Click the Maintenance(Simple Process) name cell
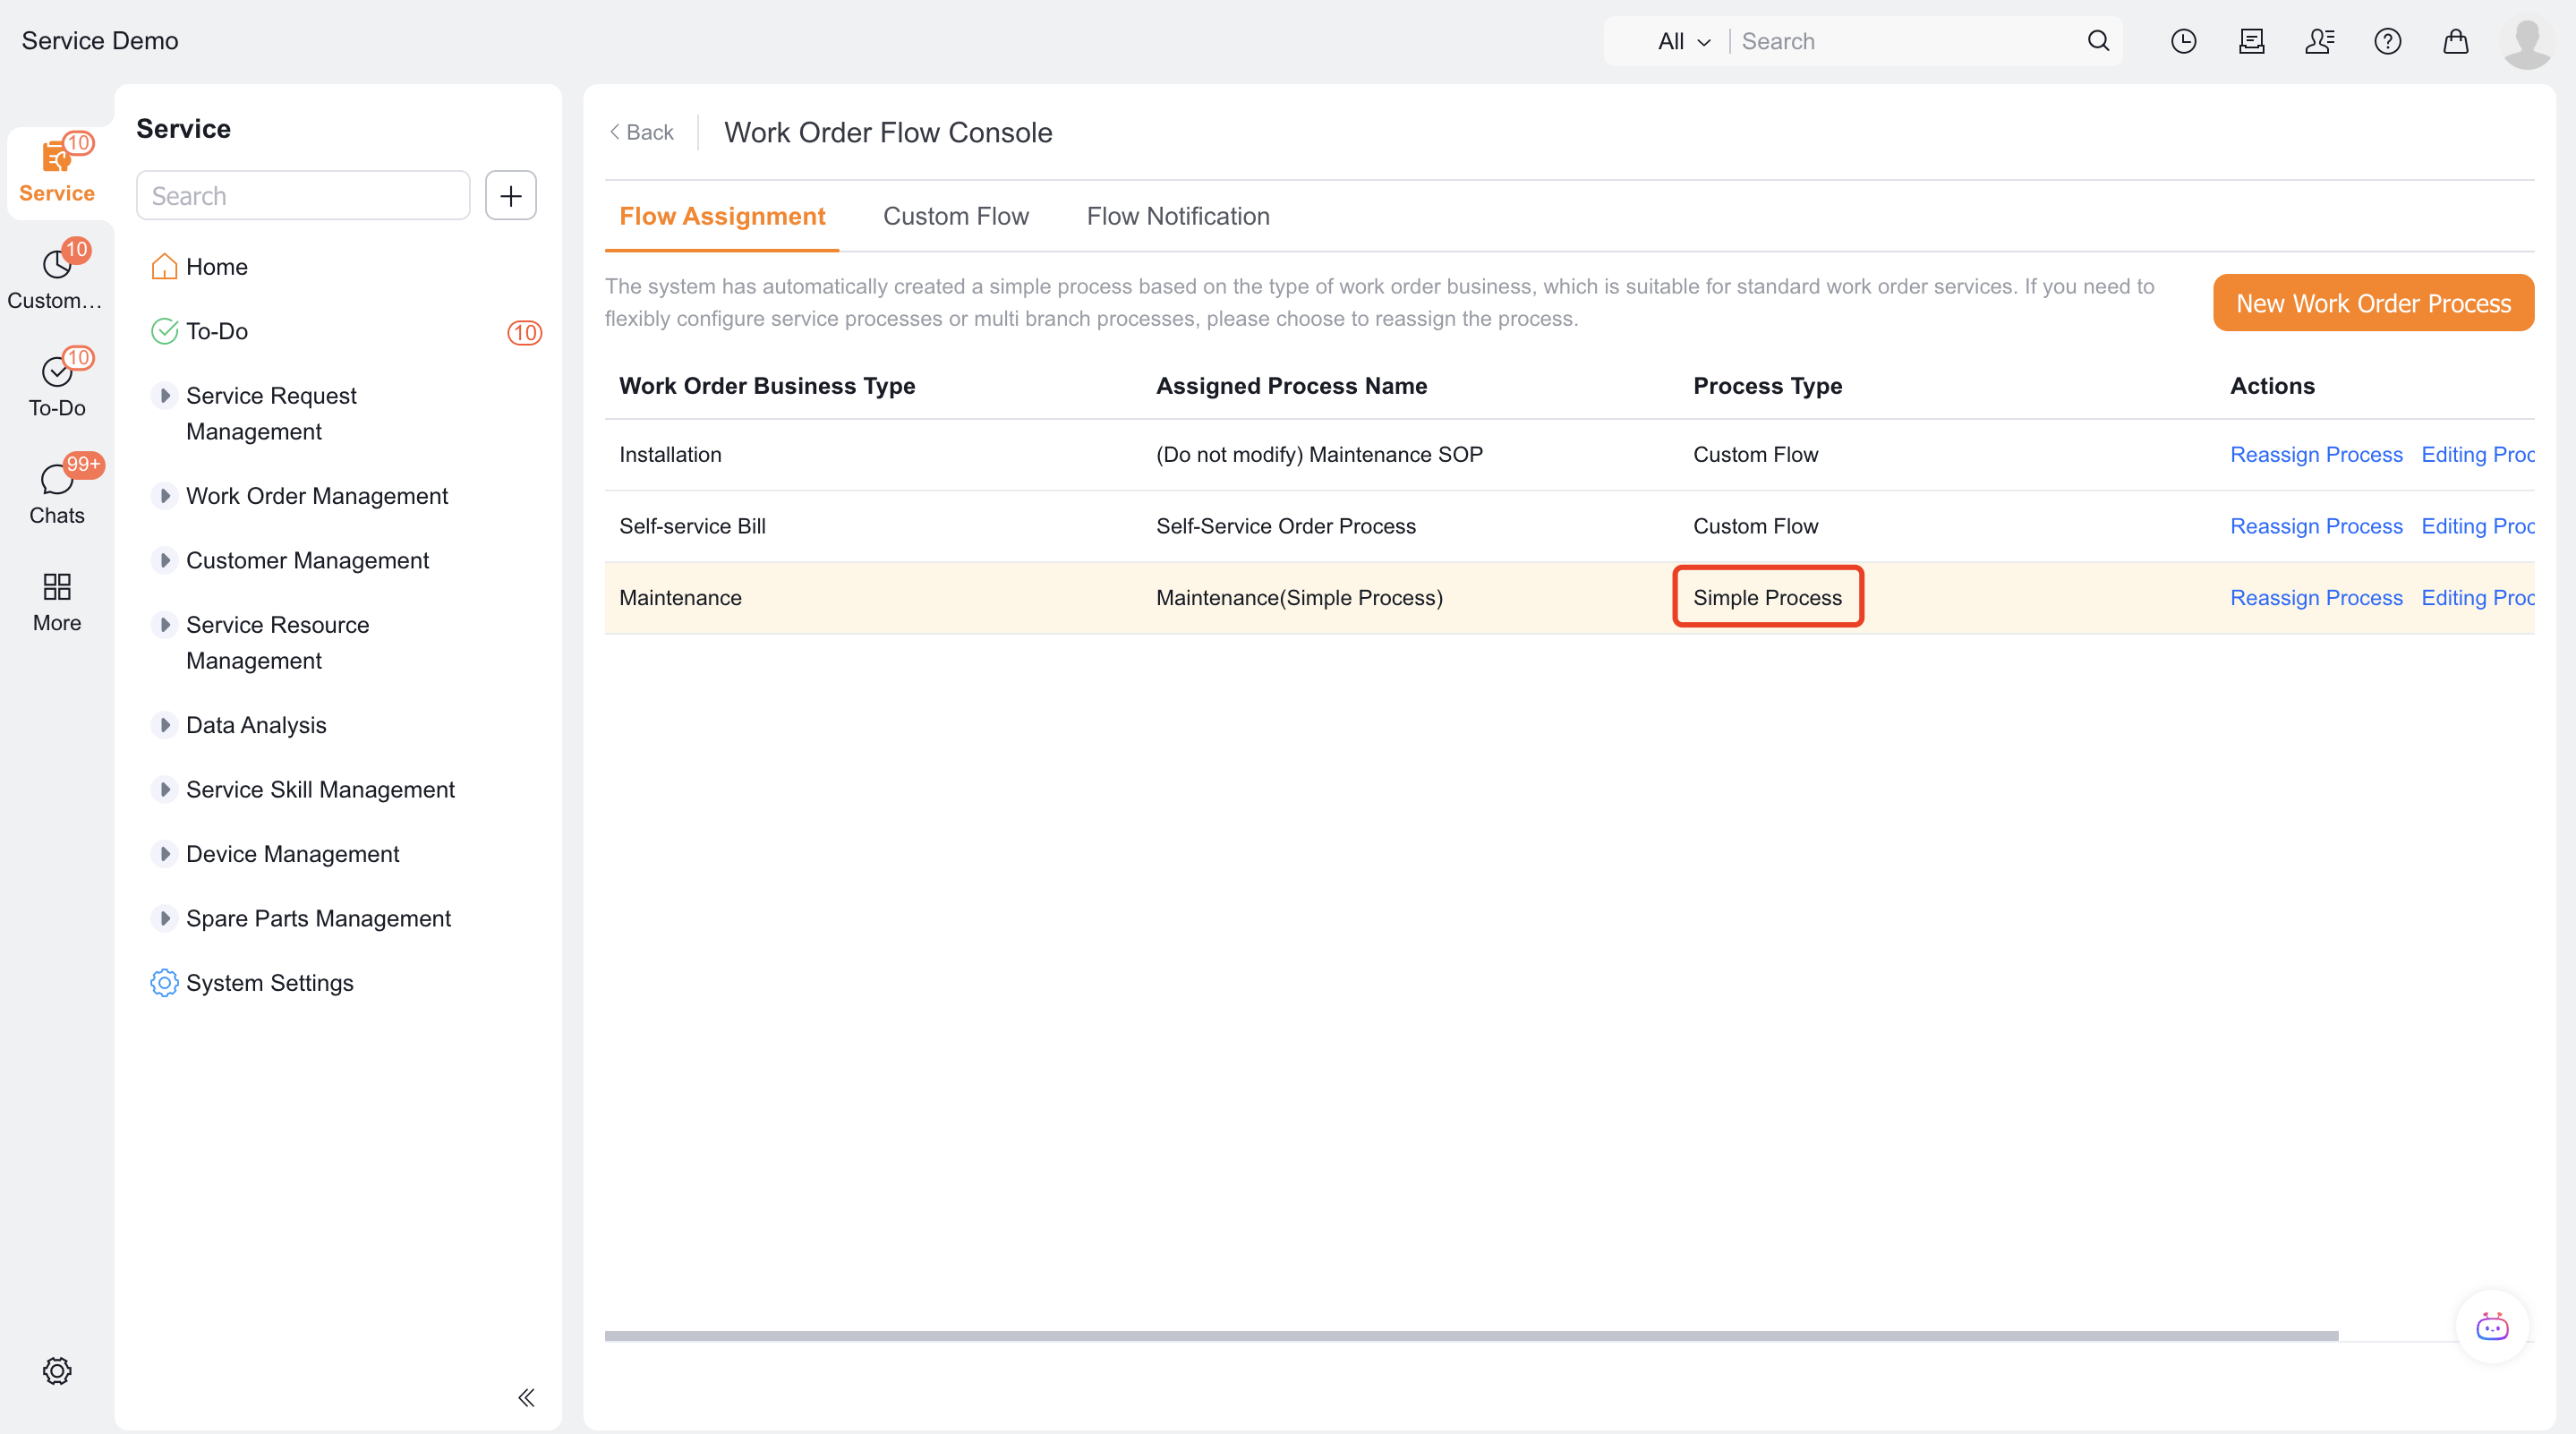This screenshot has height=1434, width=2576. point(1299,598)
